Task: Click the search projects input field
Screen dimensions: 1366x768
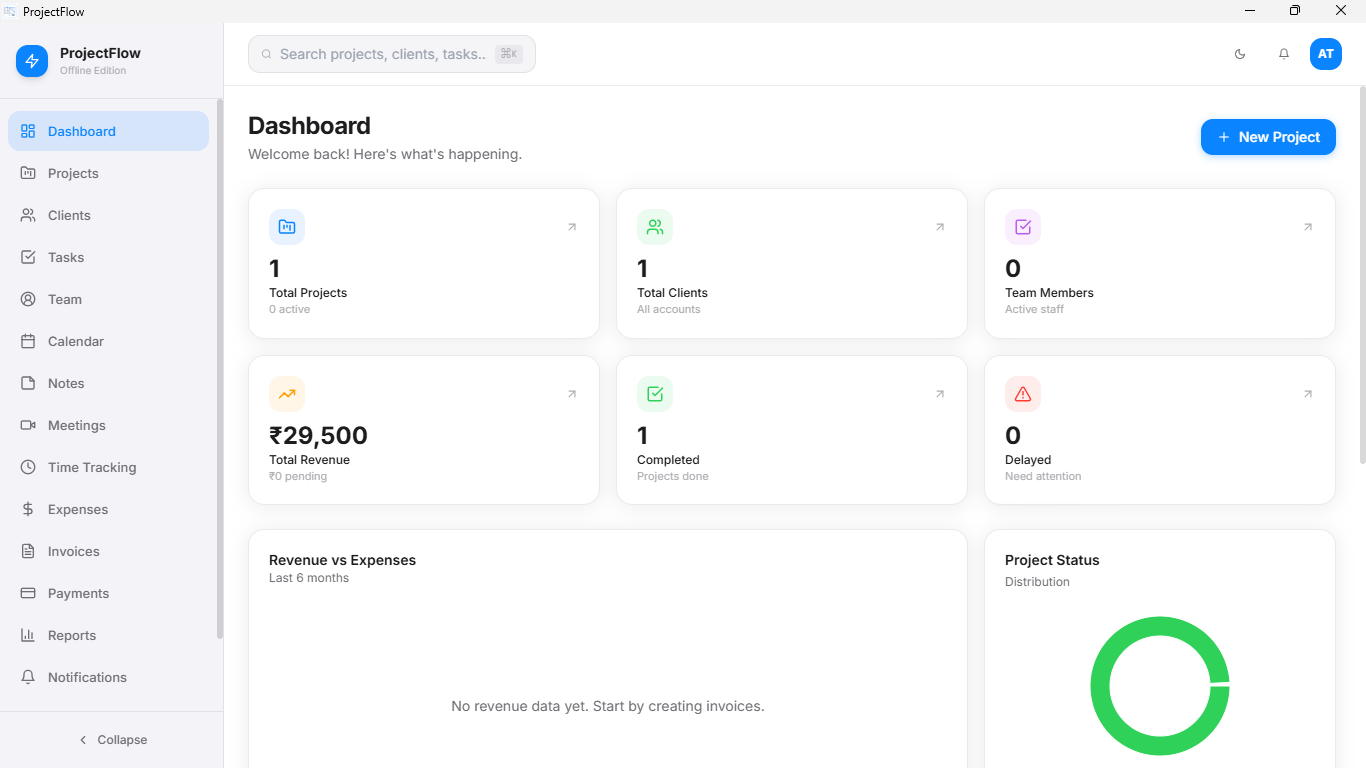Action: point(392,54)
